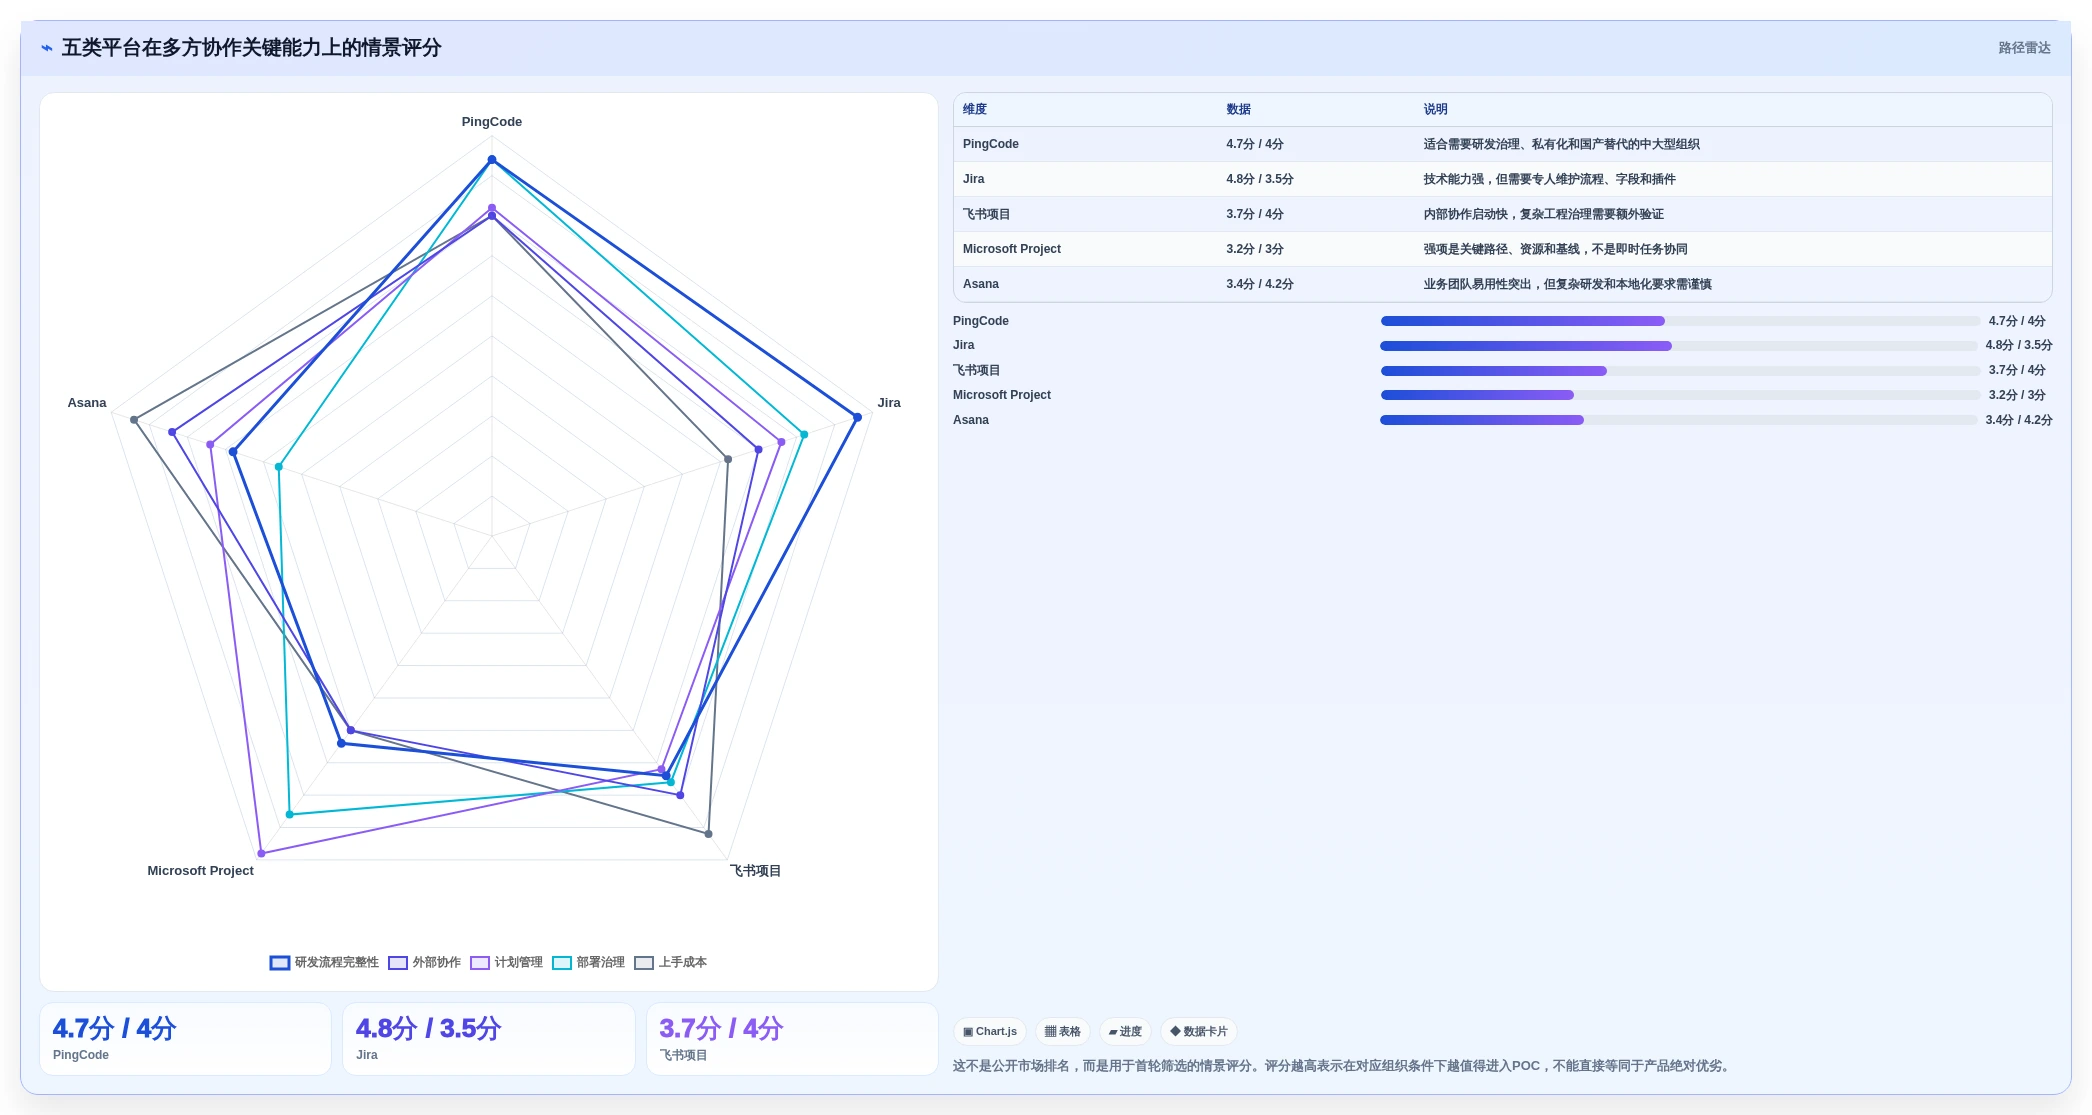Toggle the 部署治理 legend series

[589, 962]
